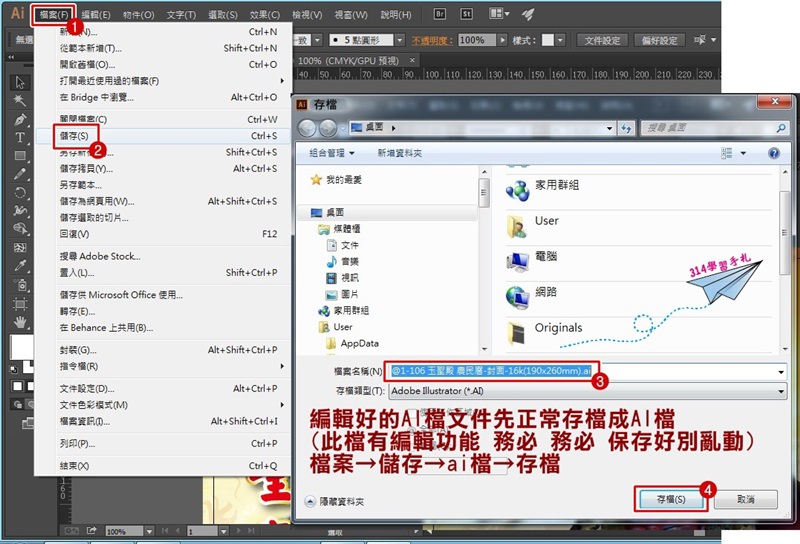800x544 pixels.
Task: Select the Pen tool
Action: (20, 119)
